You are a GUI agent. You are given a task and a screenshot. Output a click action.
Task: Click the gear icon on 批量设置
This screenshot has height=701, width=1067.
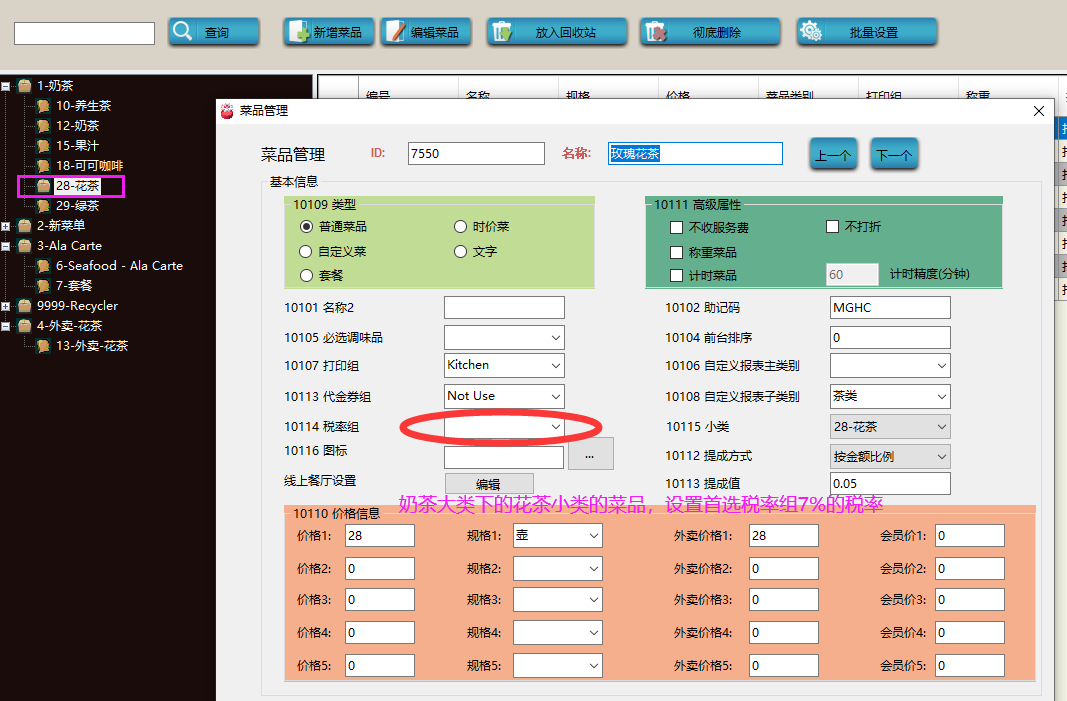811,31
